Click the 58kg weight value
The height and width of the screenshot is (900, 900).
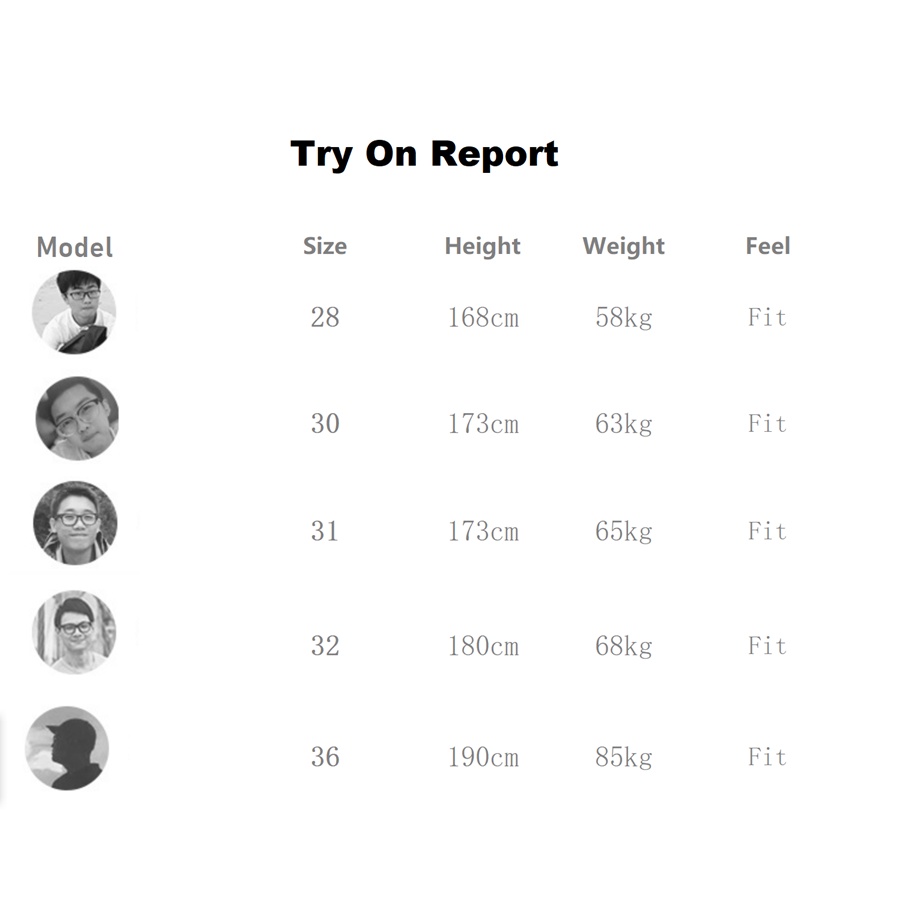click(624, 318)
